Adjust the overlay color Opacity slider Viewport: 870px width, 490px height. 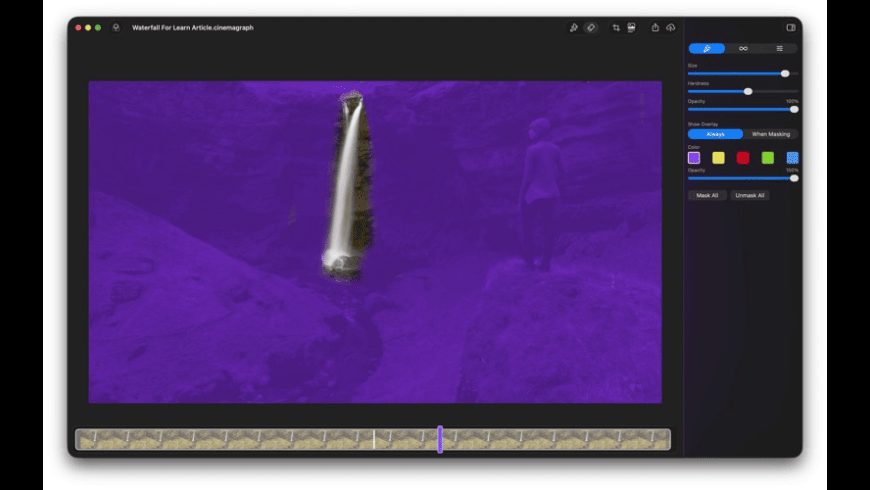[x=743, y=178]
